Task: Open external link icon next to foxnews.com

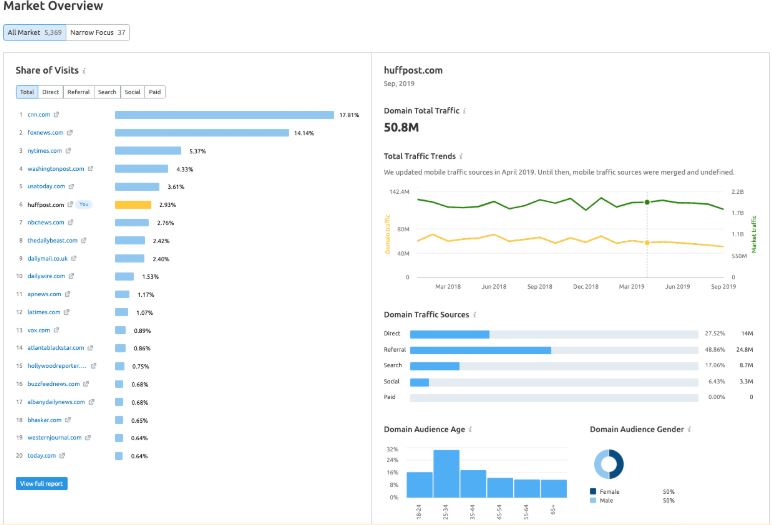Action: click(69, 132)
